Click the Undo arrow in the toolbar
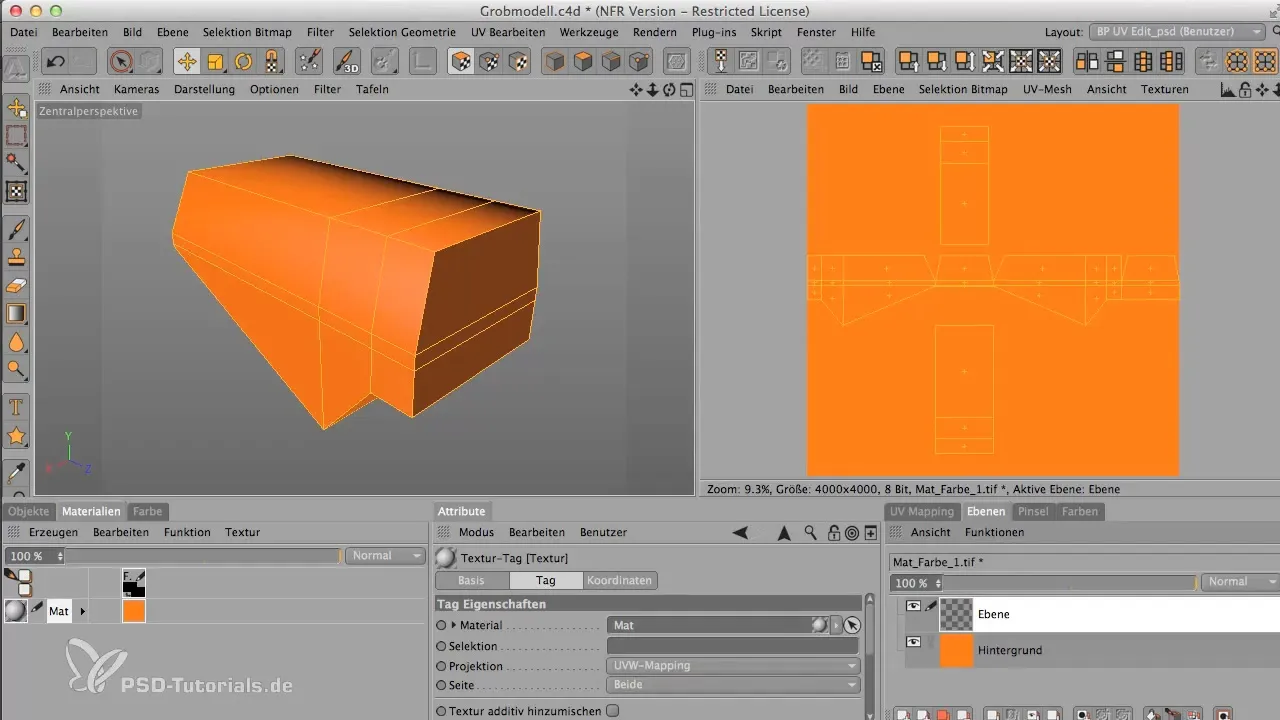 tap(56, 62)
